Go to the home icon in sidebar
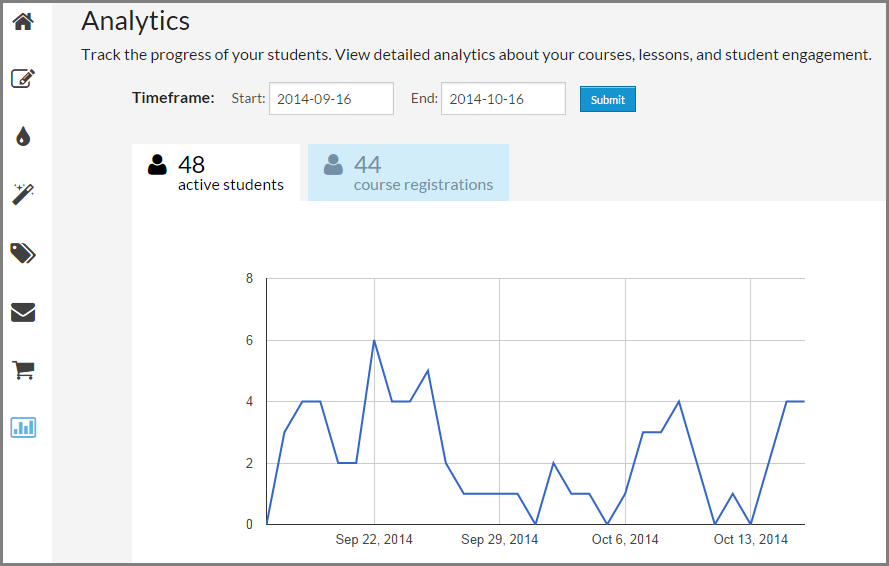889x566 pixels. coord(23,22)
